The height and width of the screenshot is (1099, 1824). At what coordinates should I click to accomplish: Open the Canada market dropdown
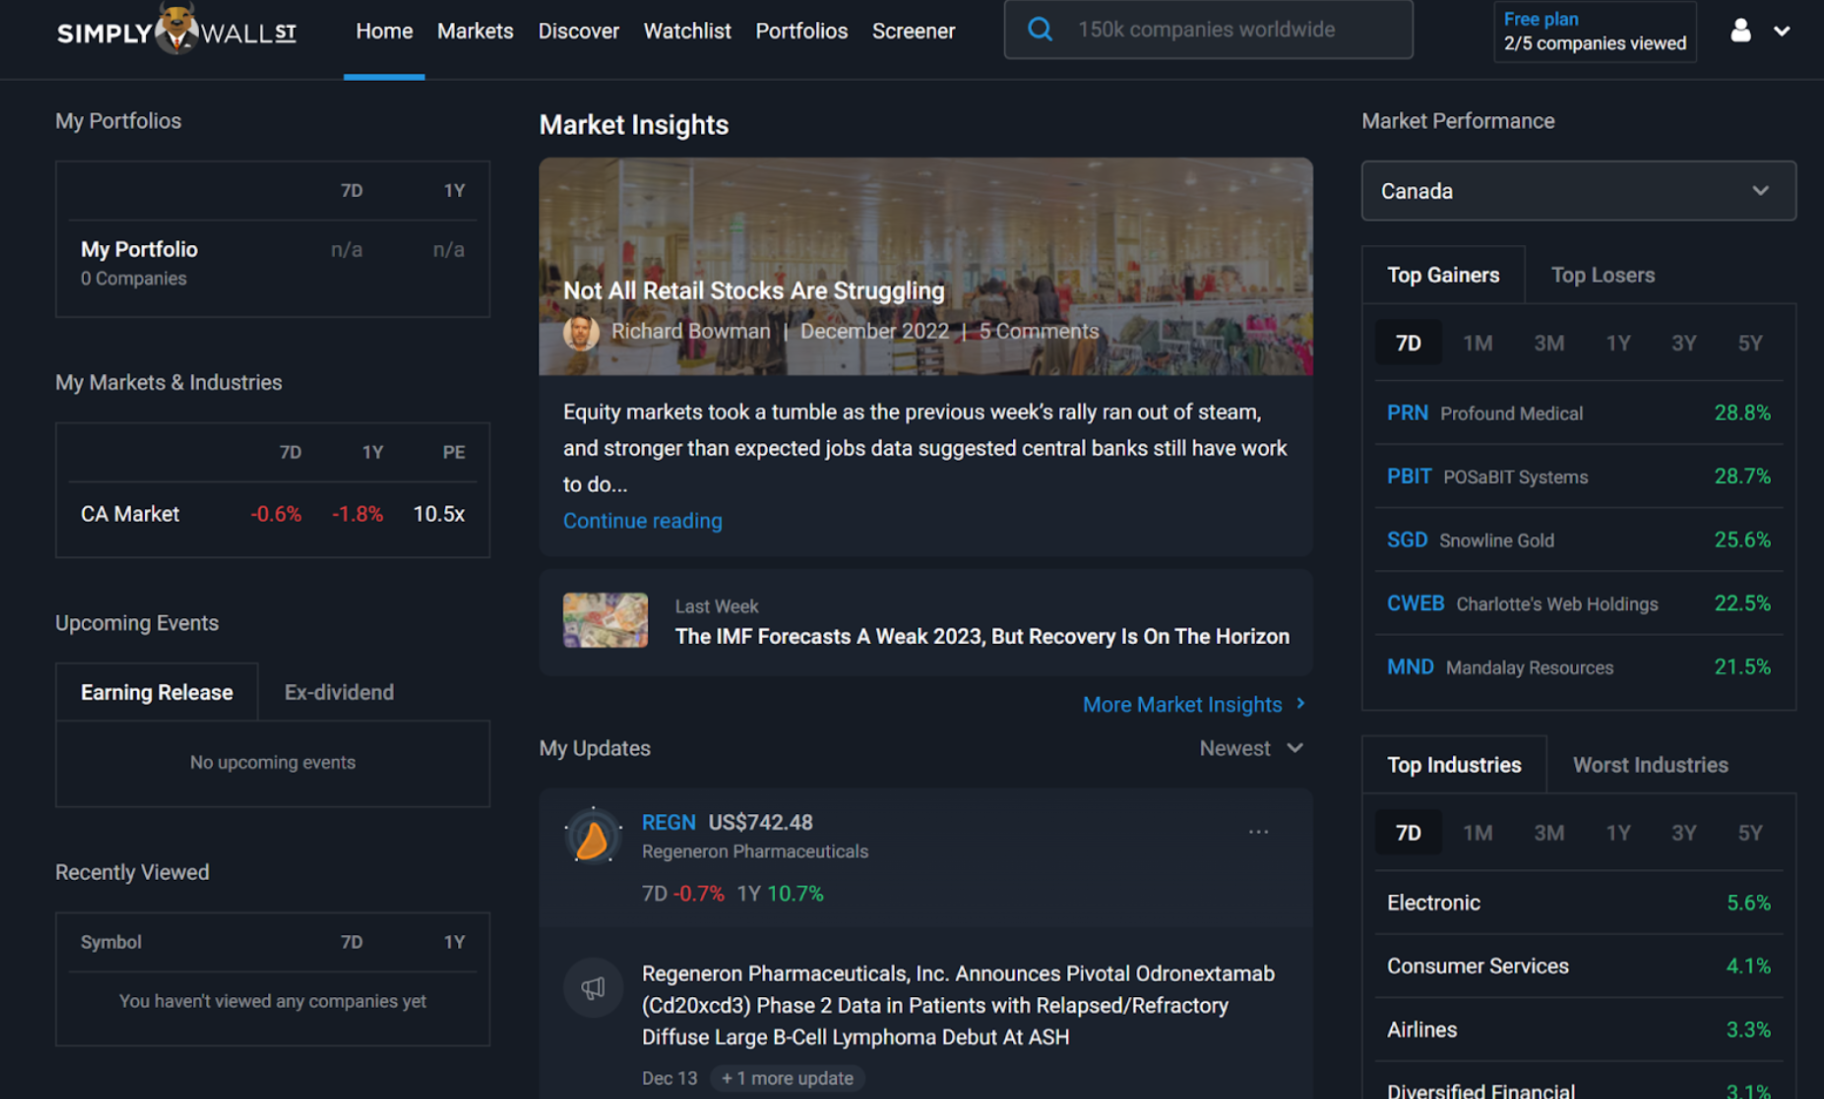click(1578, 191)
